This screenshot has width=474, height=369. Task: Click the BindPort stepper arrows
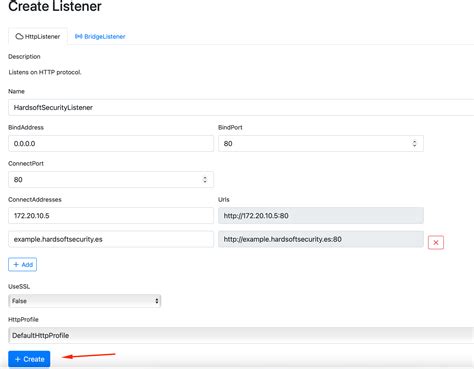(414, 143)
